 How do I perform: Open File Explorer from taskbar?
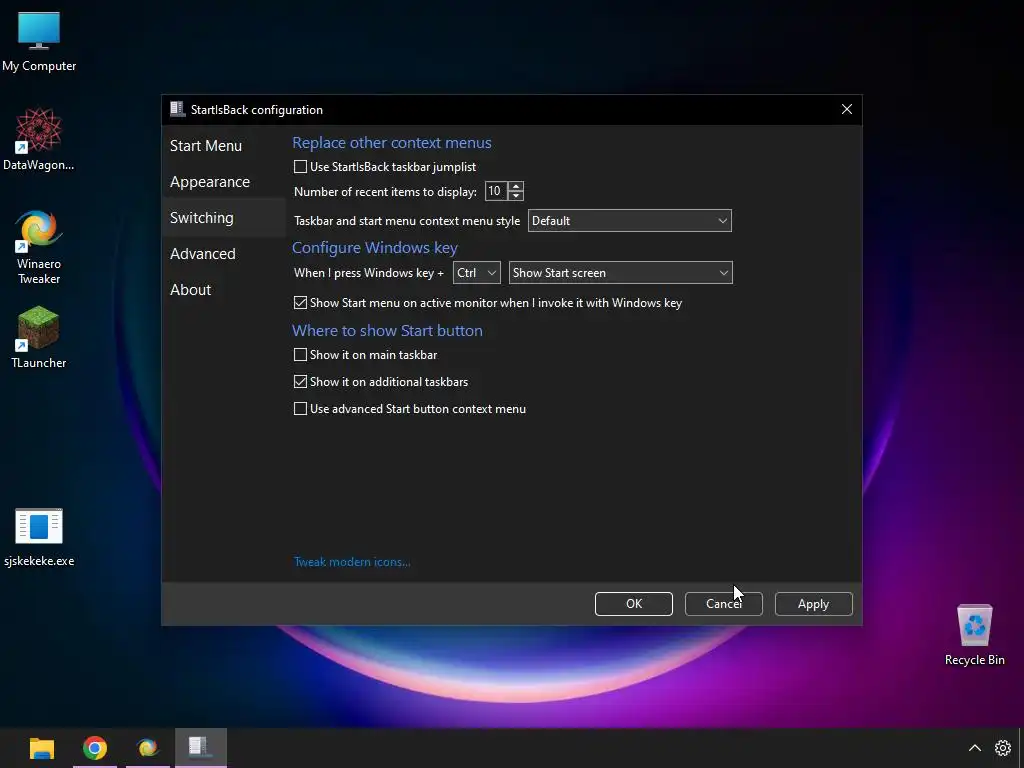[x=42, y=748]
